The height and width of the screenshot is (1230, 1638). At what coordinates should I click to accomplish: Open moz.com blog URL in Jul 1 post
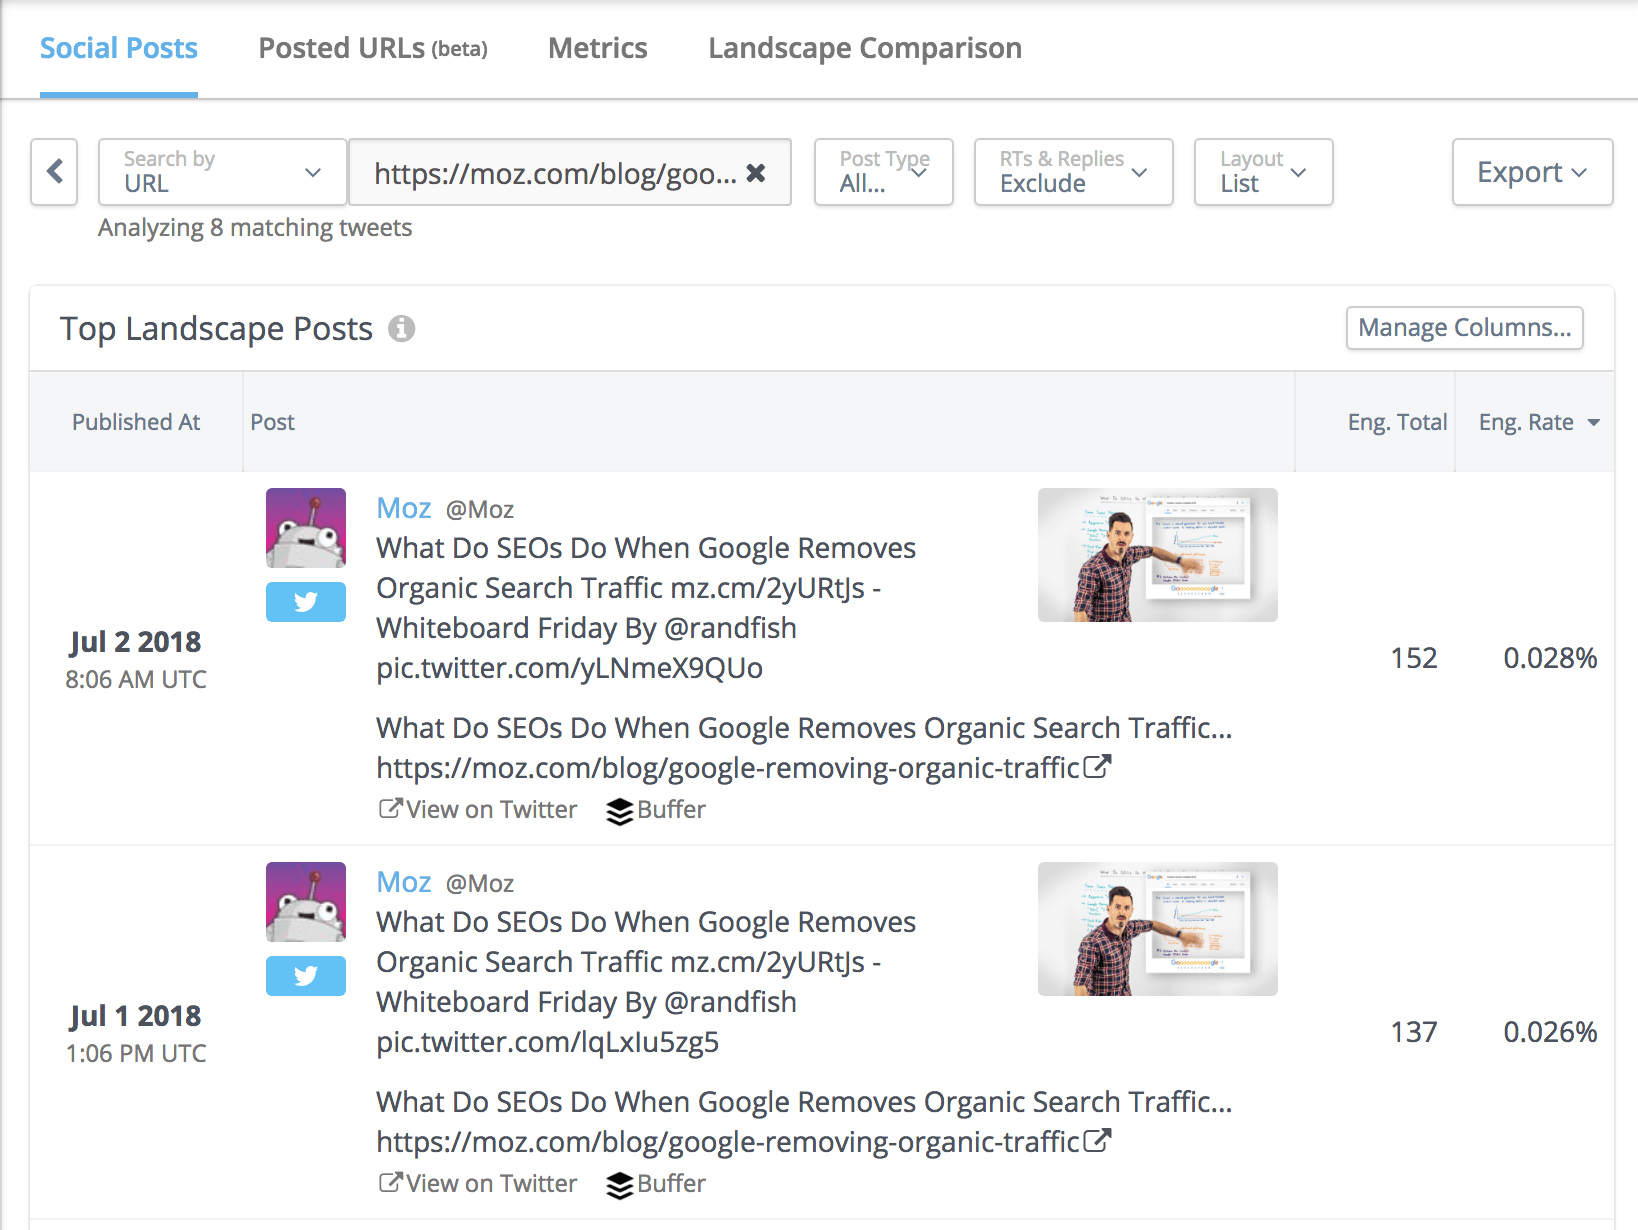pos(728,1142)
